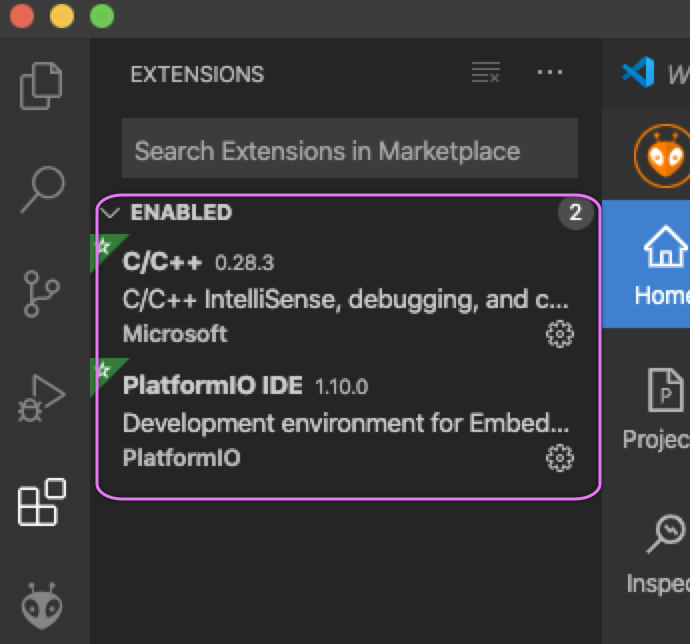Open the Extensions panel more actions menu
This screenshot has width=690, height=644.
(550, 73)
